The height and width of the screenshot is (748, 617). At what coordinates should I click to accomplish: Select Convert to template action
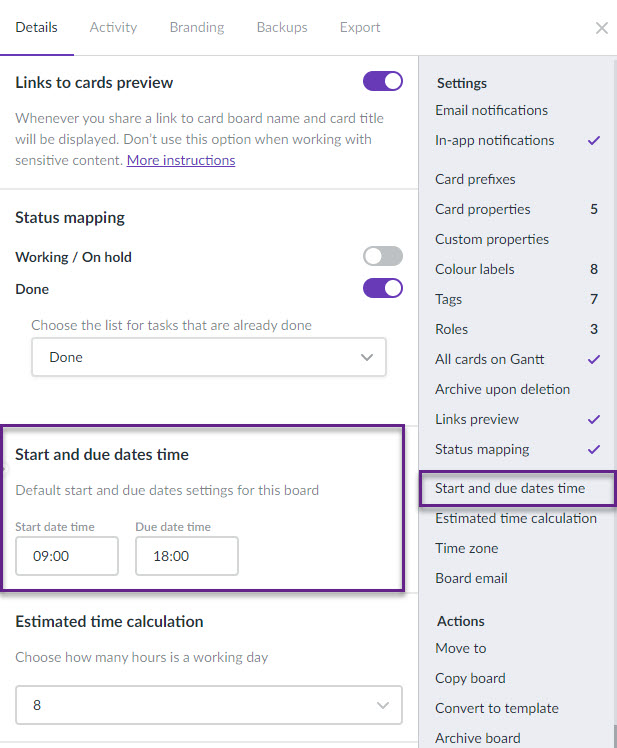497,708
